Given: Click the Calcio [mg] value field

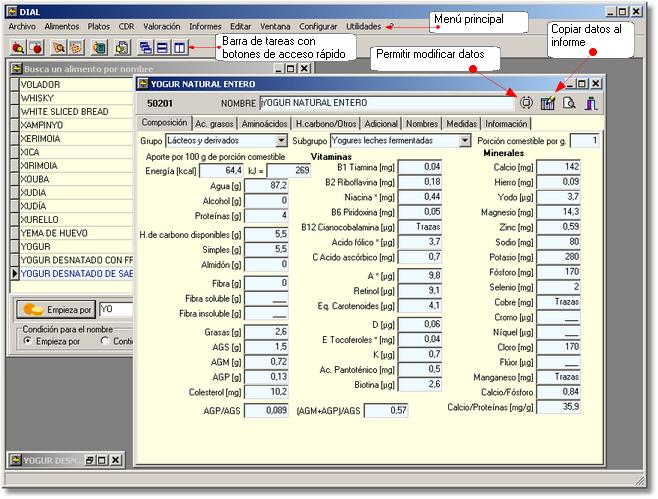Looking at the screenshot, I should click(x=559, y=167).
